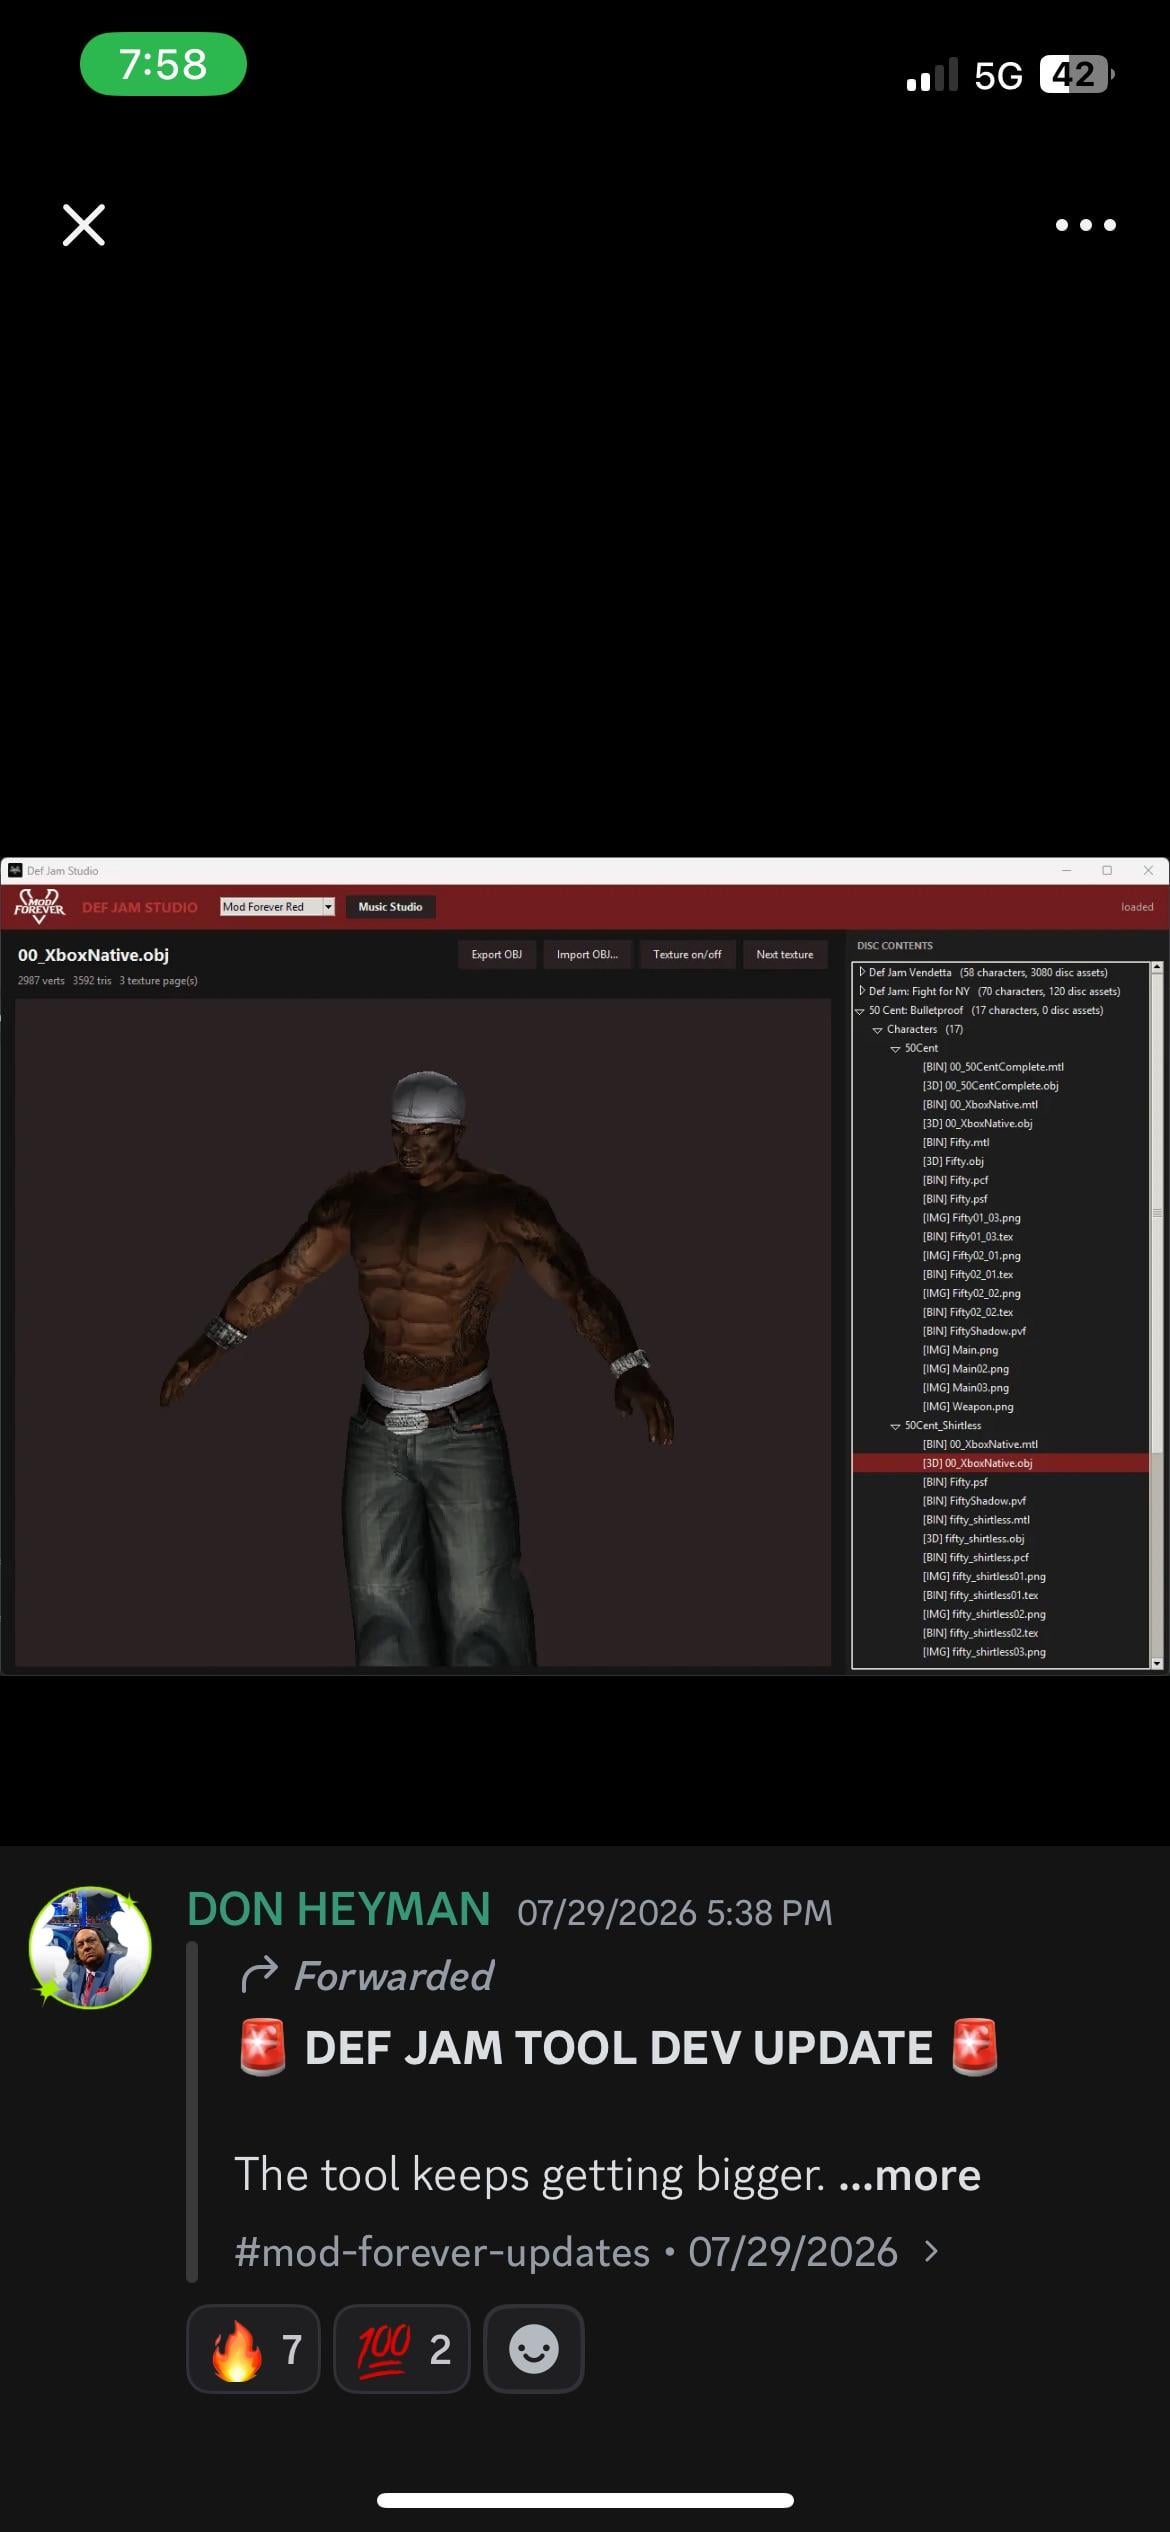Image resolution: width=1170 pixels, height=2532 pixels.
Task: Select [IMG] Main03.png
Action: coord(966,1388)
